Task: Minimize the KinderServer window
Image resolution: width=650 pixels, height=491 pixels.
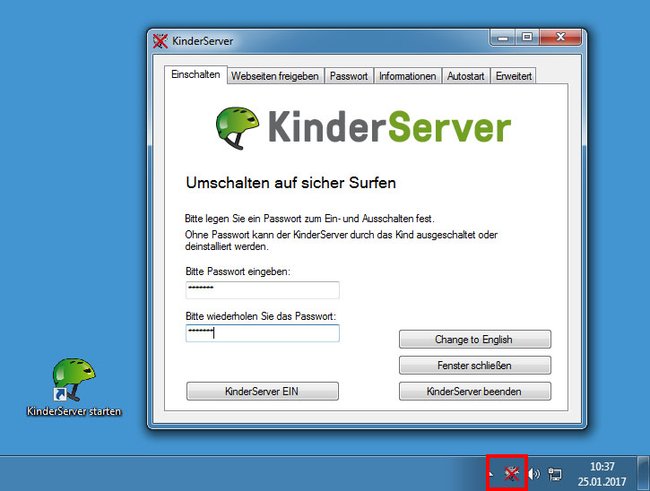Action: coord(503,37)
